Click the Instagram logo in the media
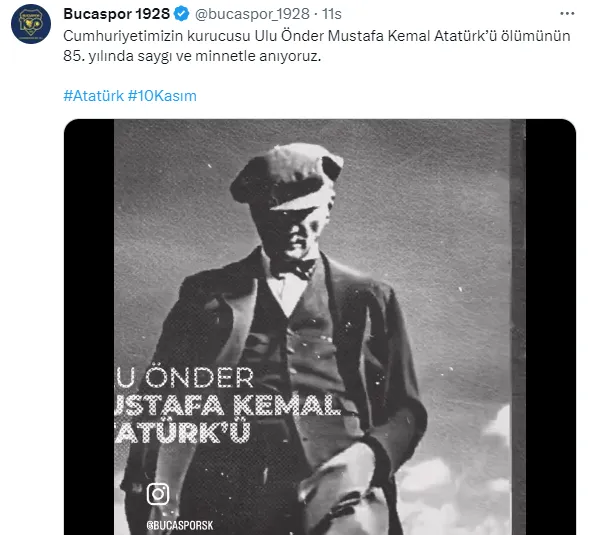 pos(158,494)
